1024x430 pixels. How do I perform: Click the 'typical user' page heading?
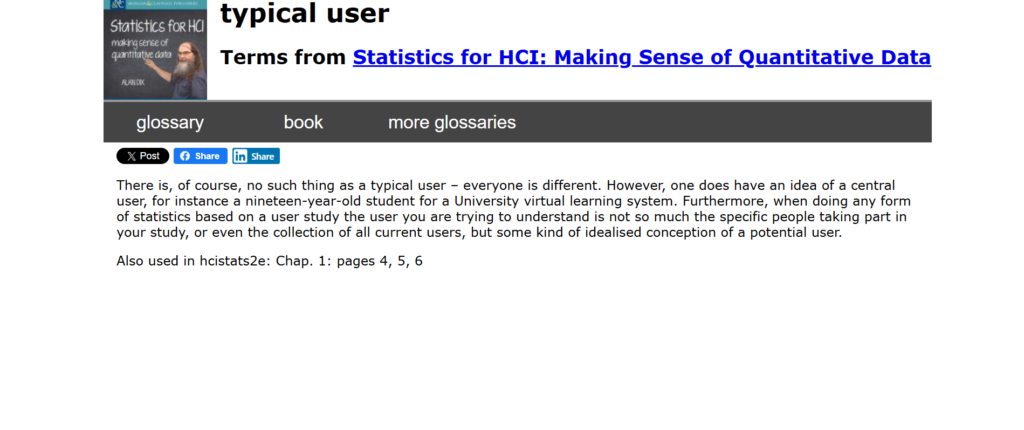click(304, 14)
